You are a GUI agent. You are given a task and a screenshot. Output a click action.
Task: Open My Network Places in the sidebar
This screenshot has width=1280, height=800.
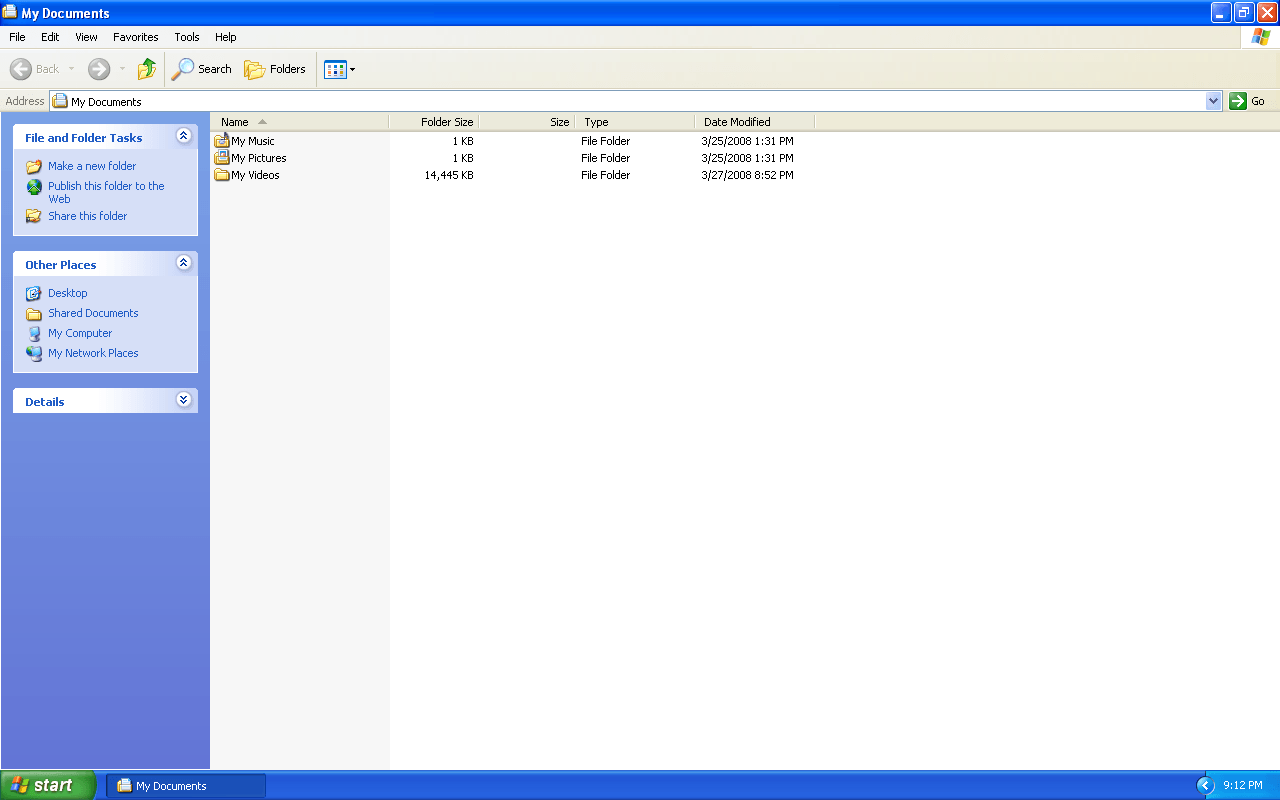(93, 352)
